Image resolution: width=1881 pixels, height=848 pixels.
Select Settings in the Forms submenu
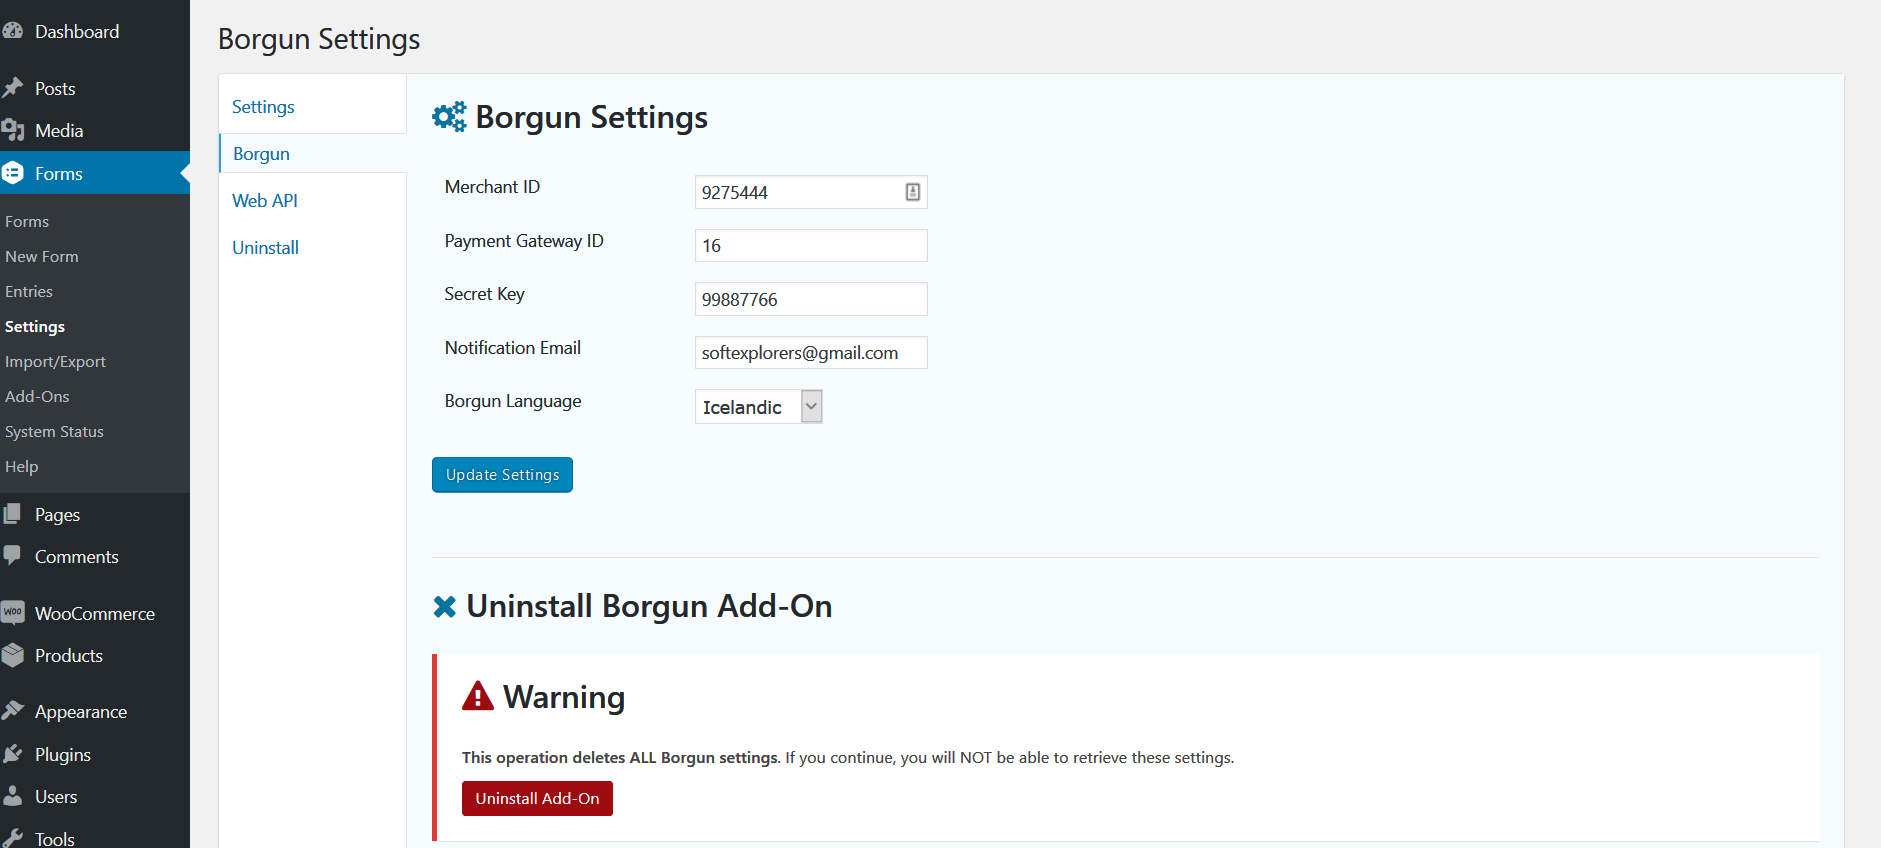click(35, 326)
